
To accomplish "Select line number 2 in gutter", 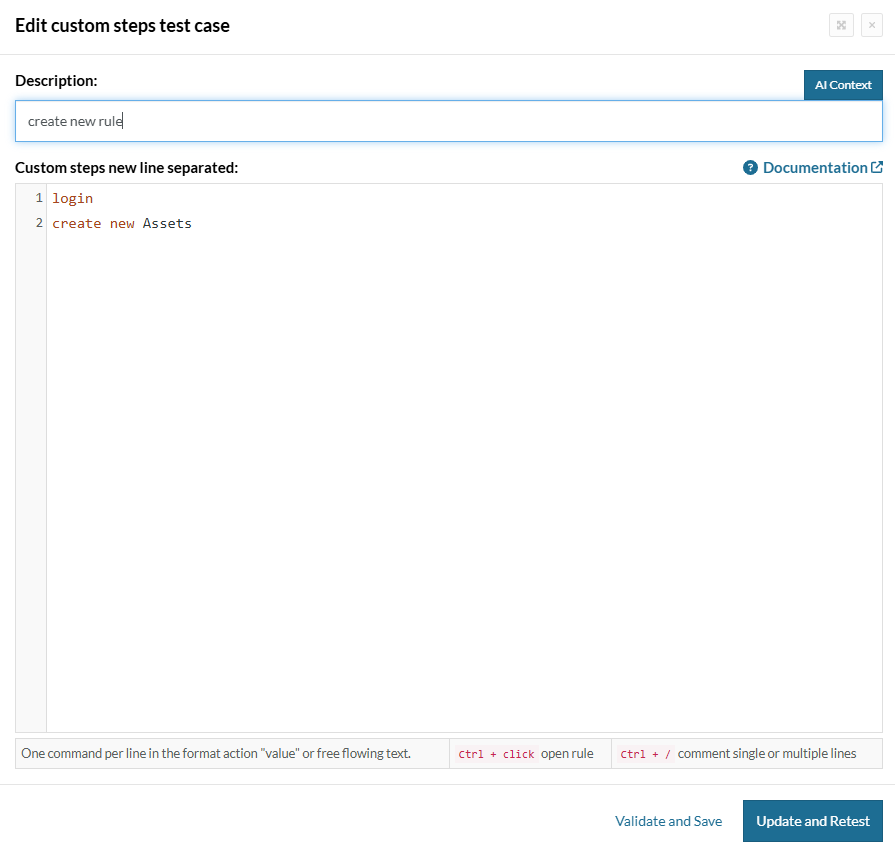I will tap(39, 224).
